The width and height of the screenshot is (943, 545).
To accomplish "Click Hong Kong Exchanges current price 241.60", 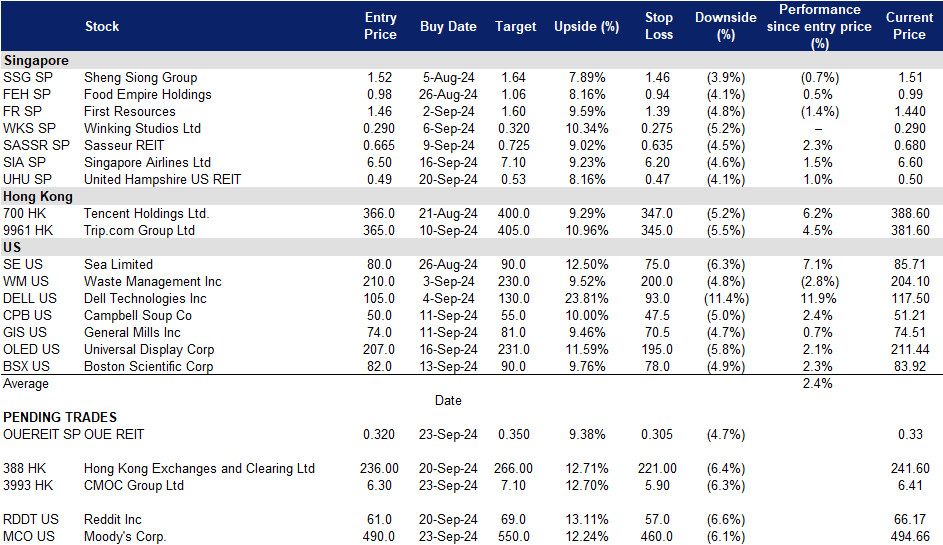I will click(910, 469).
